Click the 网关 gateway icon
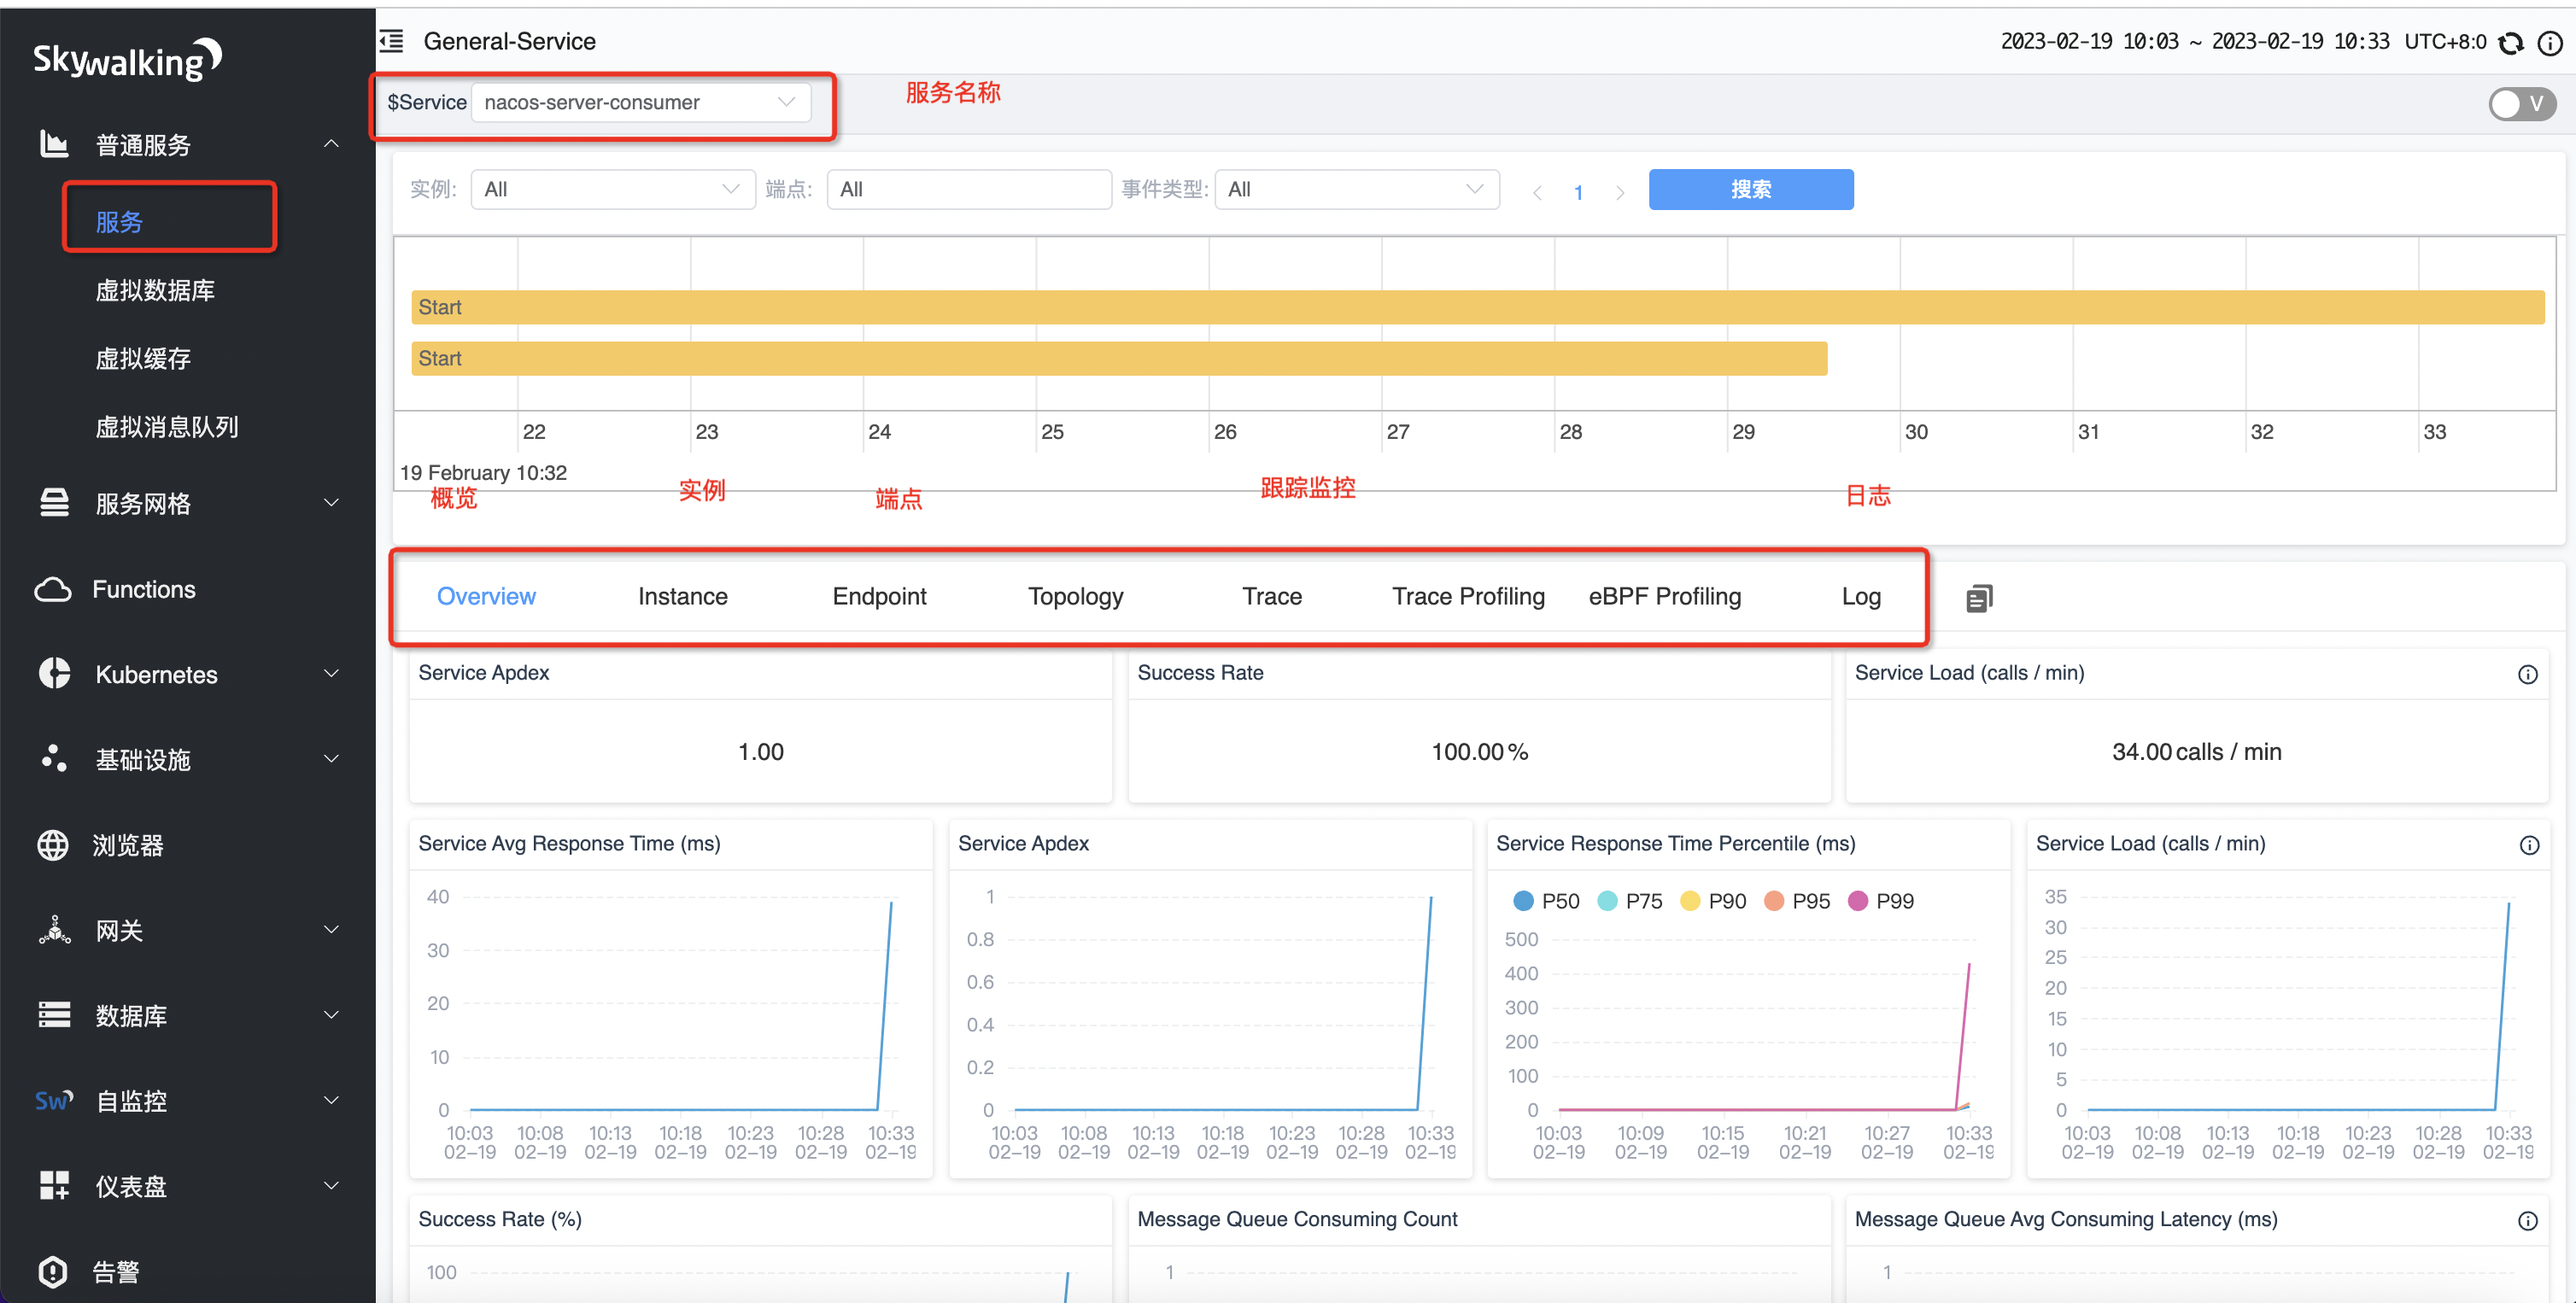The width and height of the screenshot is (2576, 1303). [x=54, y=930]
